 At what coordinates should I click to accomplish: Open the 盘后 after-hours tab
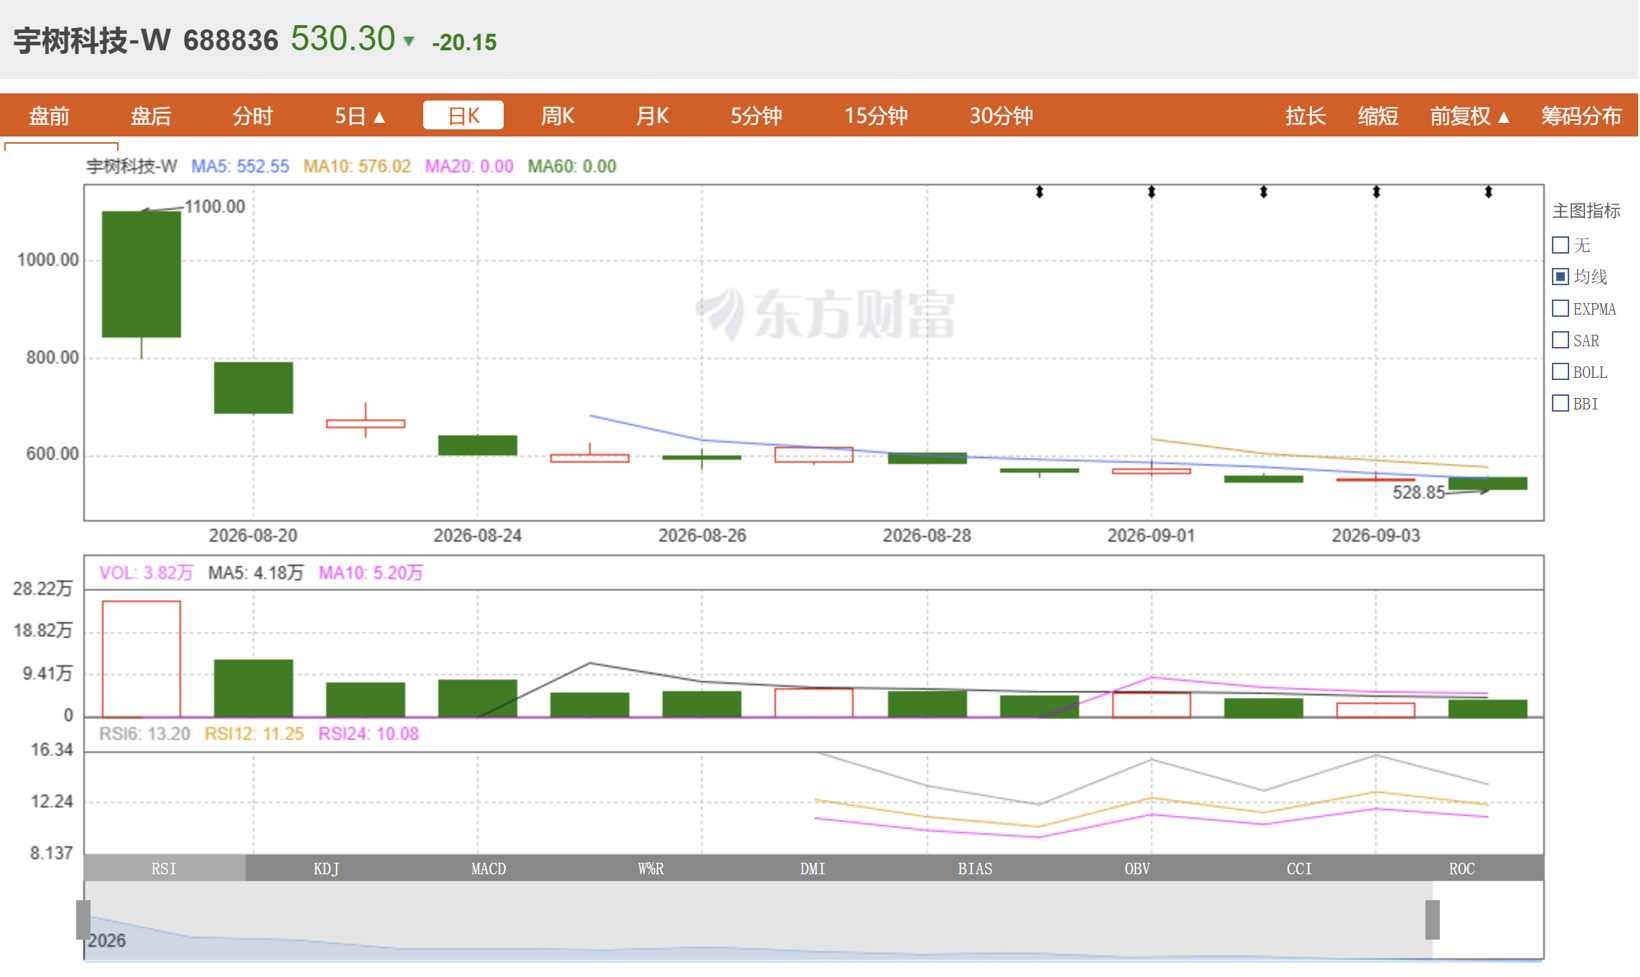pyautogui.click(x=151, y=116)
